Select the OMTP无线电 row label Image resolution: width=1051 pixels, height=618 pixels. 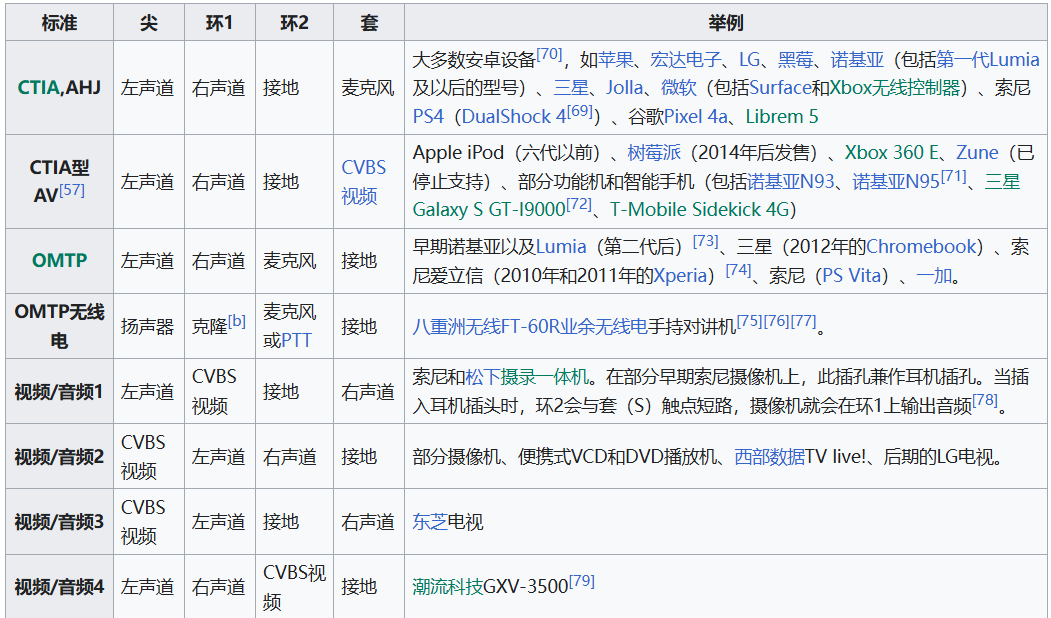pos(59,326)
